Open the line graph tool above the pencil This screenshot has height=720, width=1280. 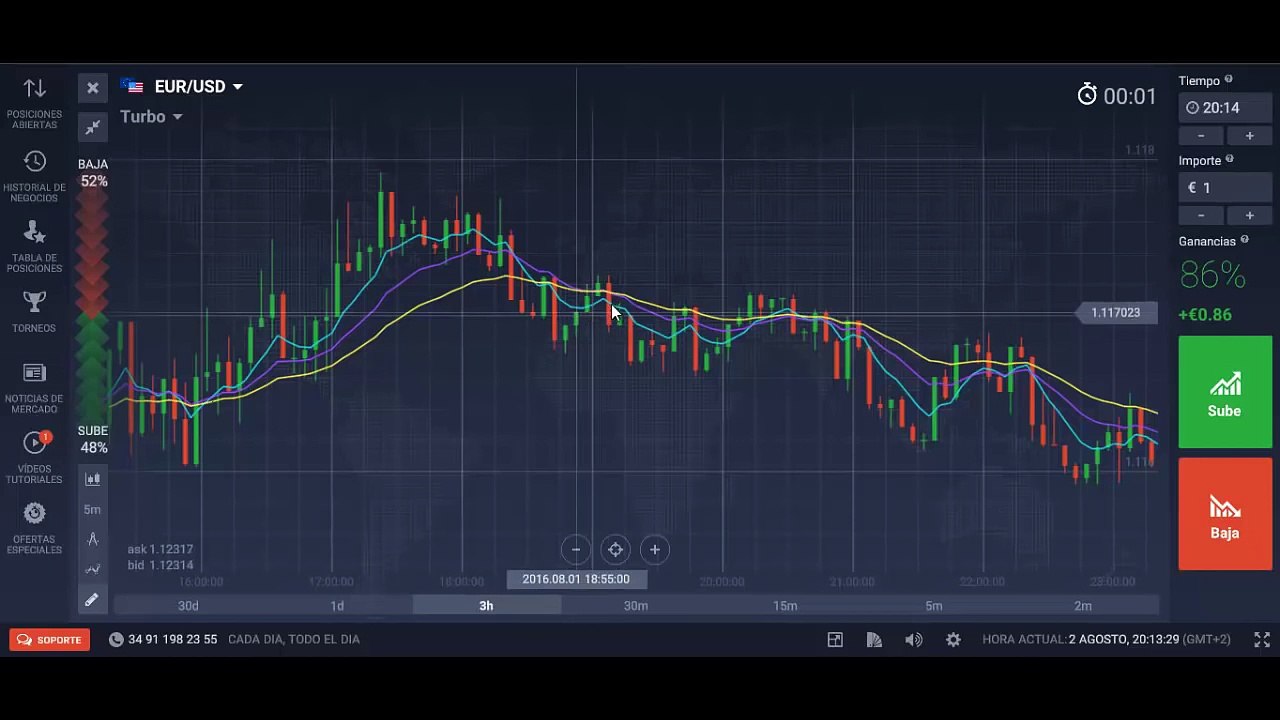[93, 569]
